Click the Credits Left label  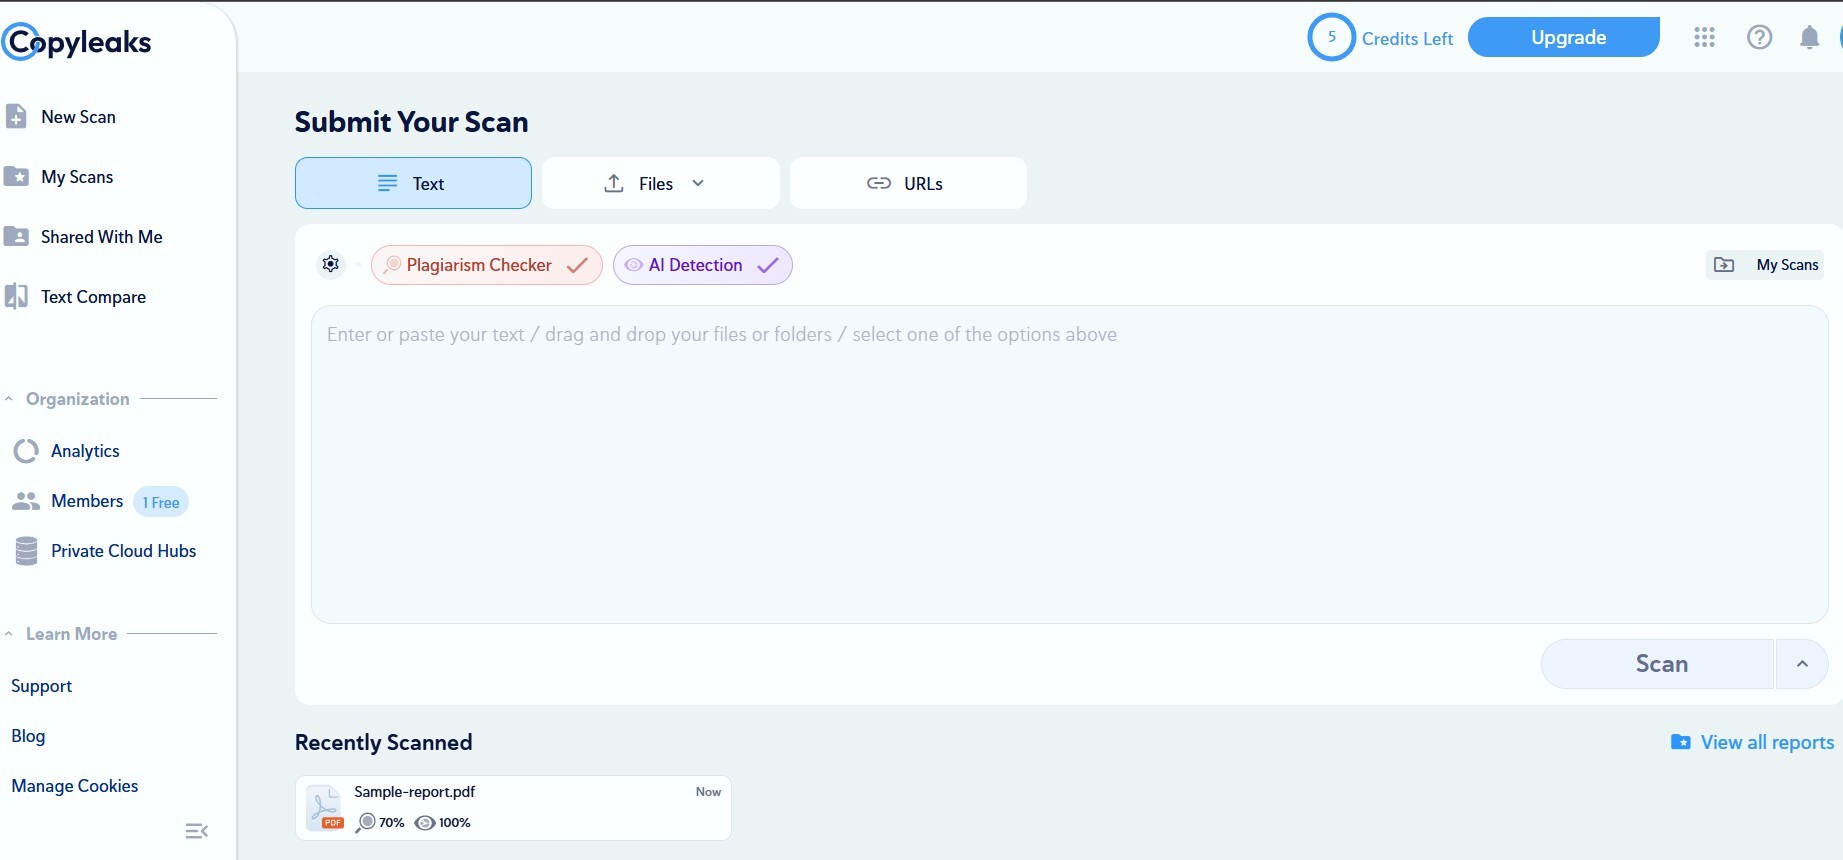1407,38
